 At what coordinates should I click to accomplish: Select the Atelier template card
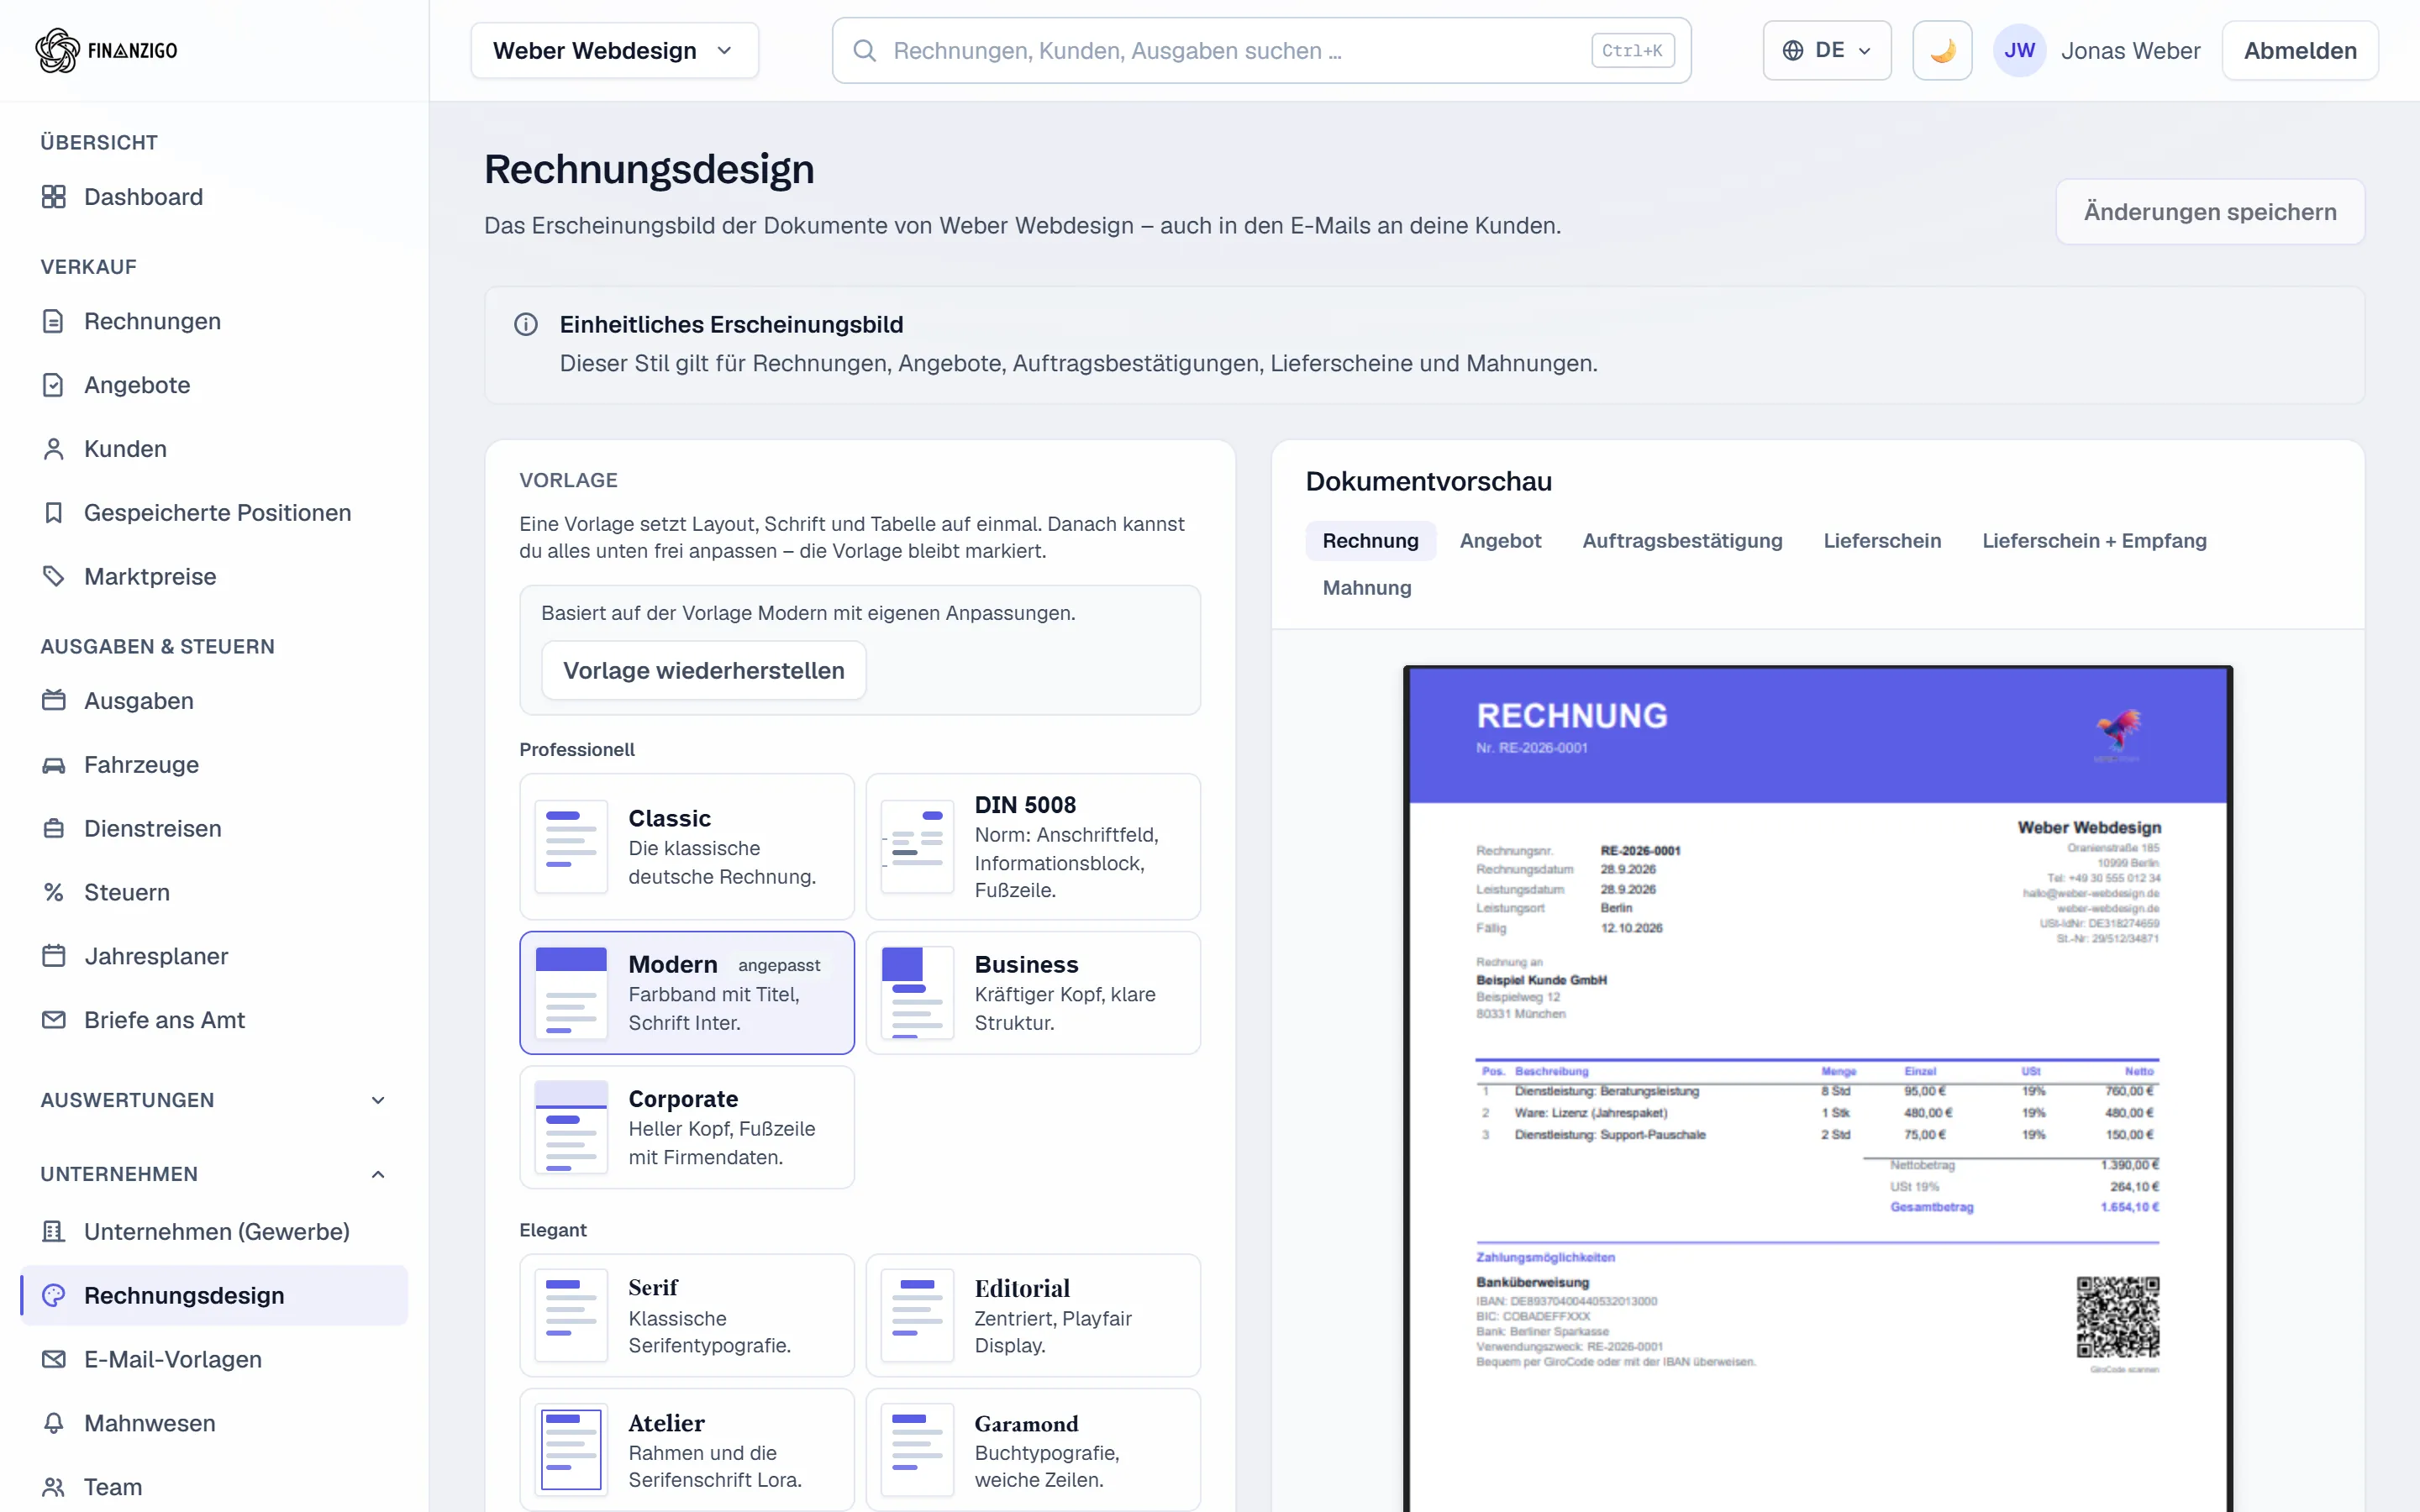(x=687, y=1450)
